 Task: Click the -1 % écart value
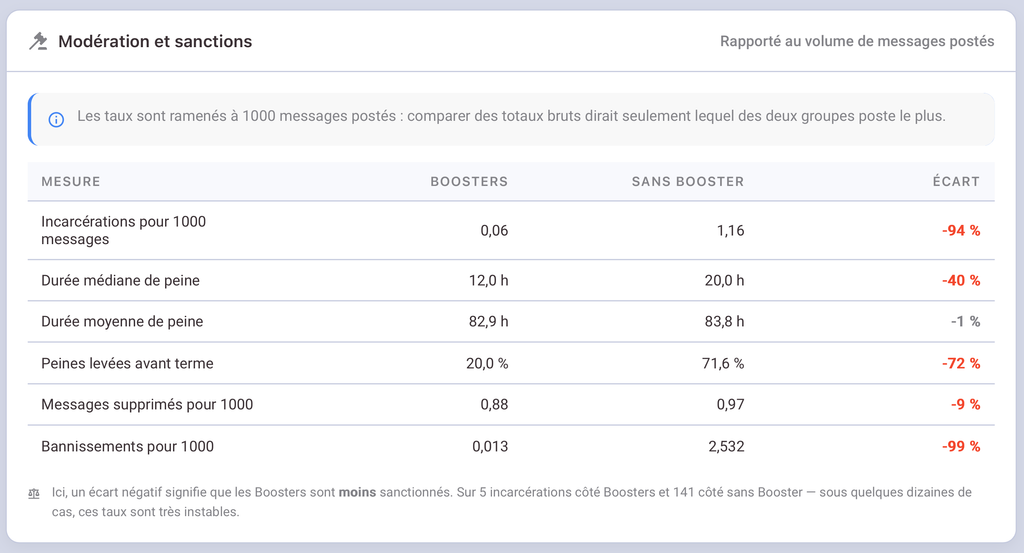(x=965, y=321)
